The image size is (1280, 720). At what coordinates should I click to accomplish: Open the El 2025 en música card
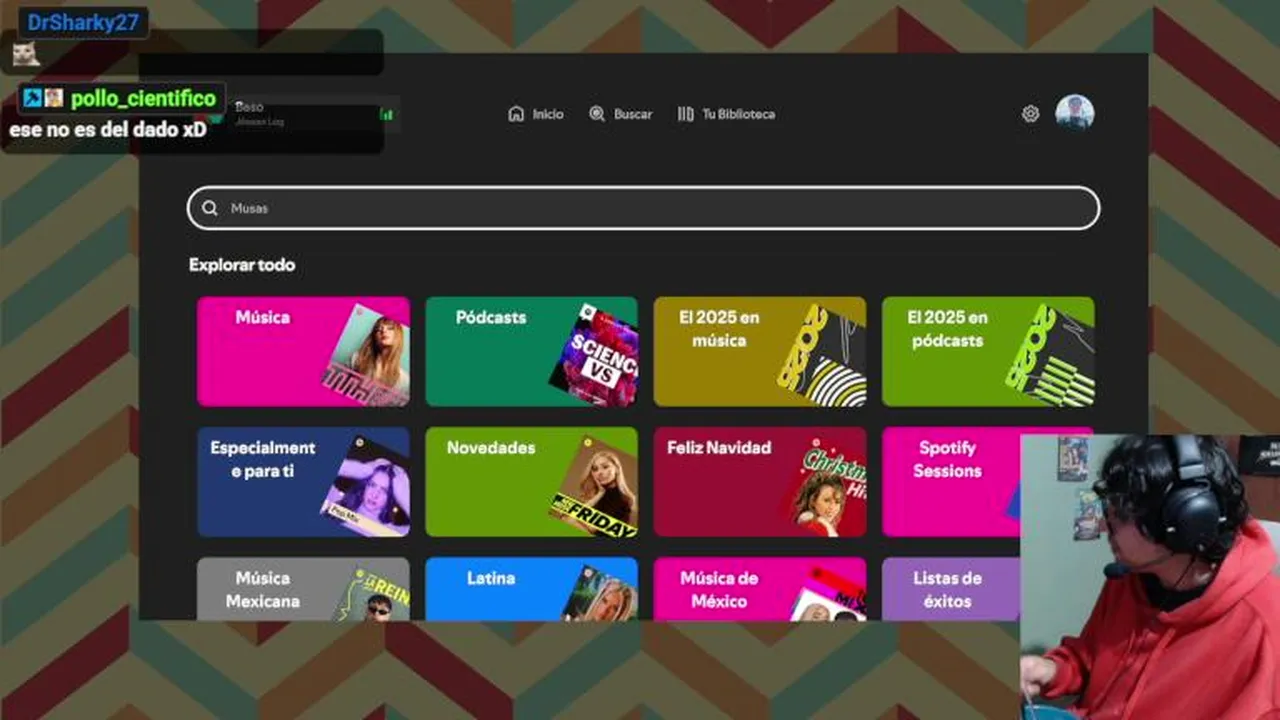tap(760, 351)
